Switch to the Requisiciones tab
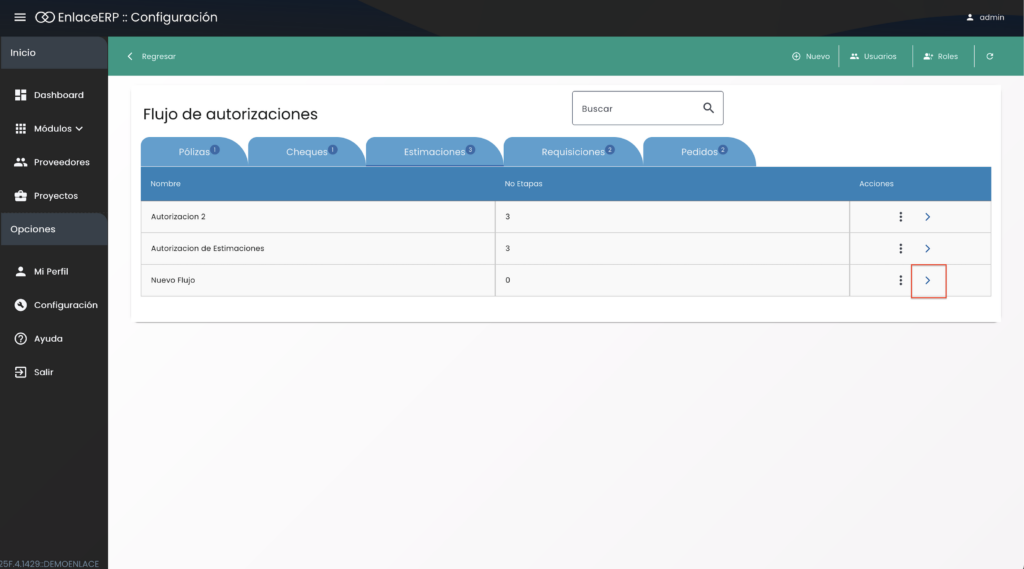Image resolution: width=1024 pixels, height=569 pixels. (573, 152)
